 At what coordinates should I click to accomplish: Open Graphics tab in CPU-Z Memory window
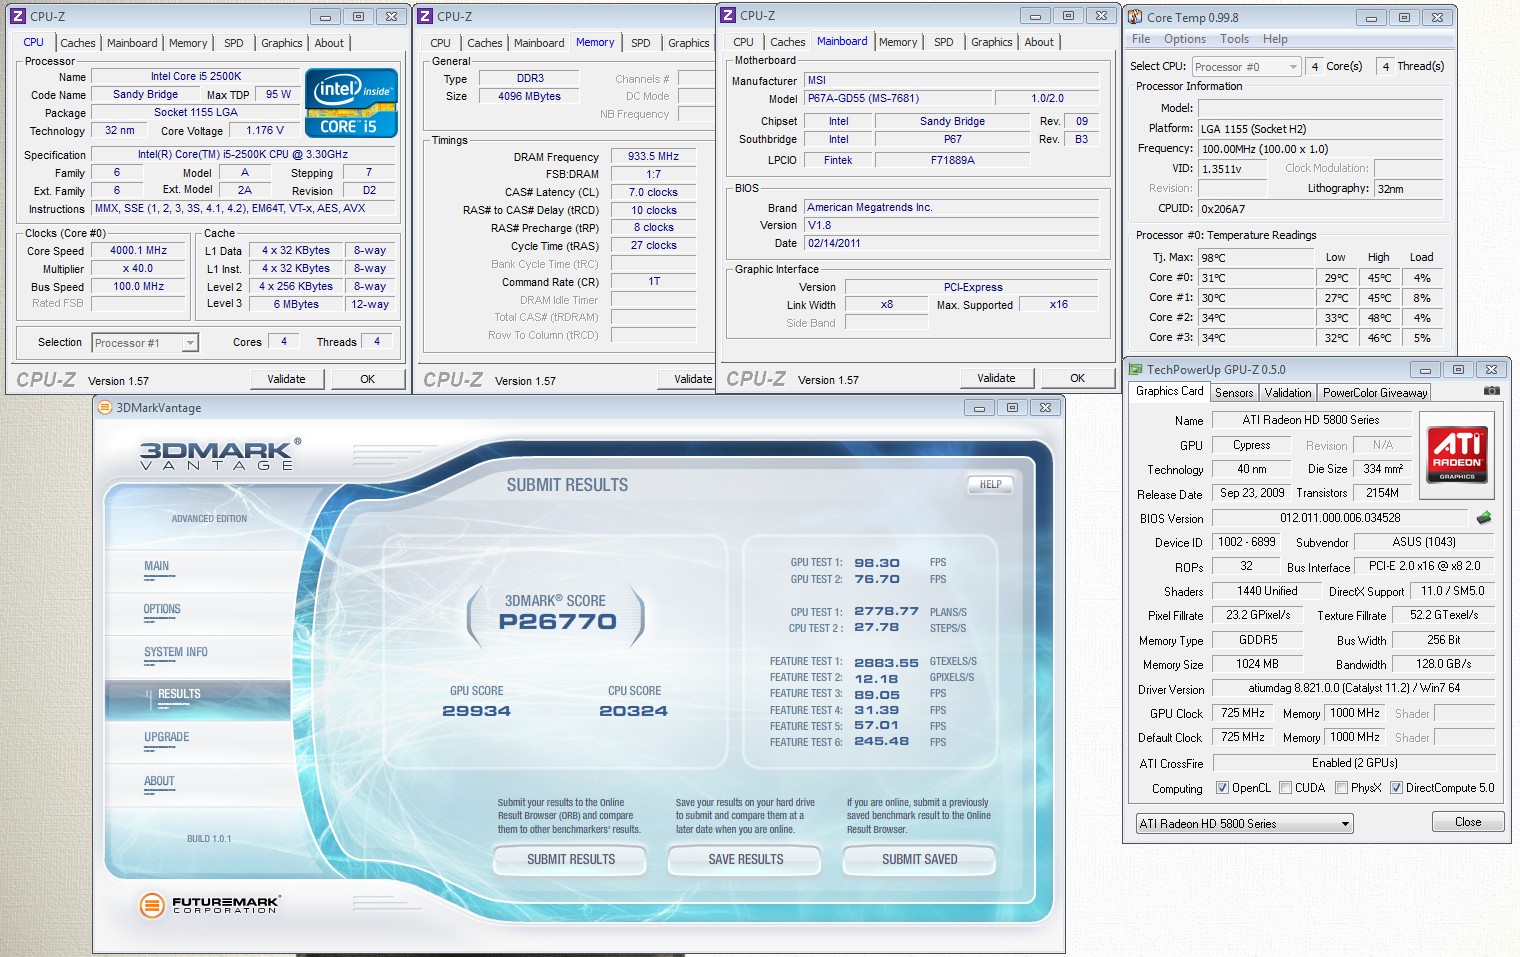tap(688, 43)
